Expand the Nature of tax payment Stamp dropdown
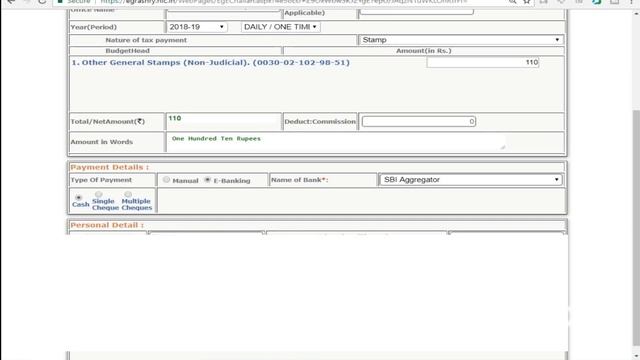640x360 pixels. click(461, 40)
